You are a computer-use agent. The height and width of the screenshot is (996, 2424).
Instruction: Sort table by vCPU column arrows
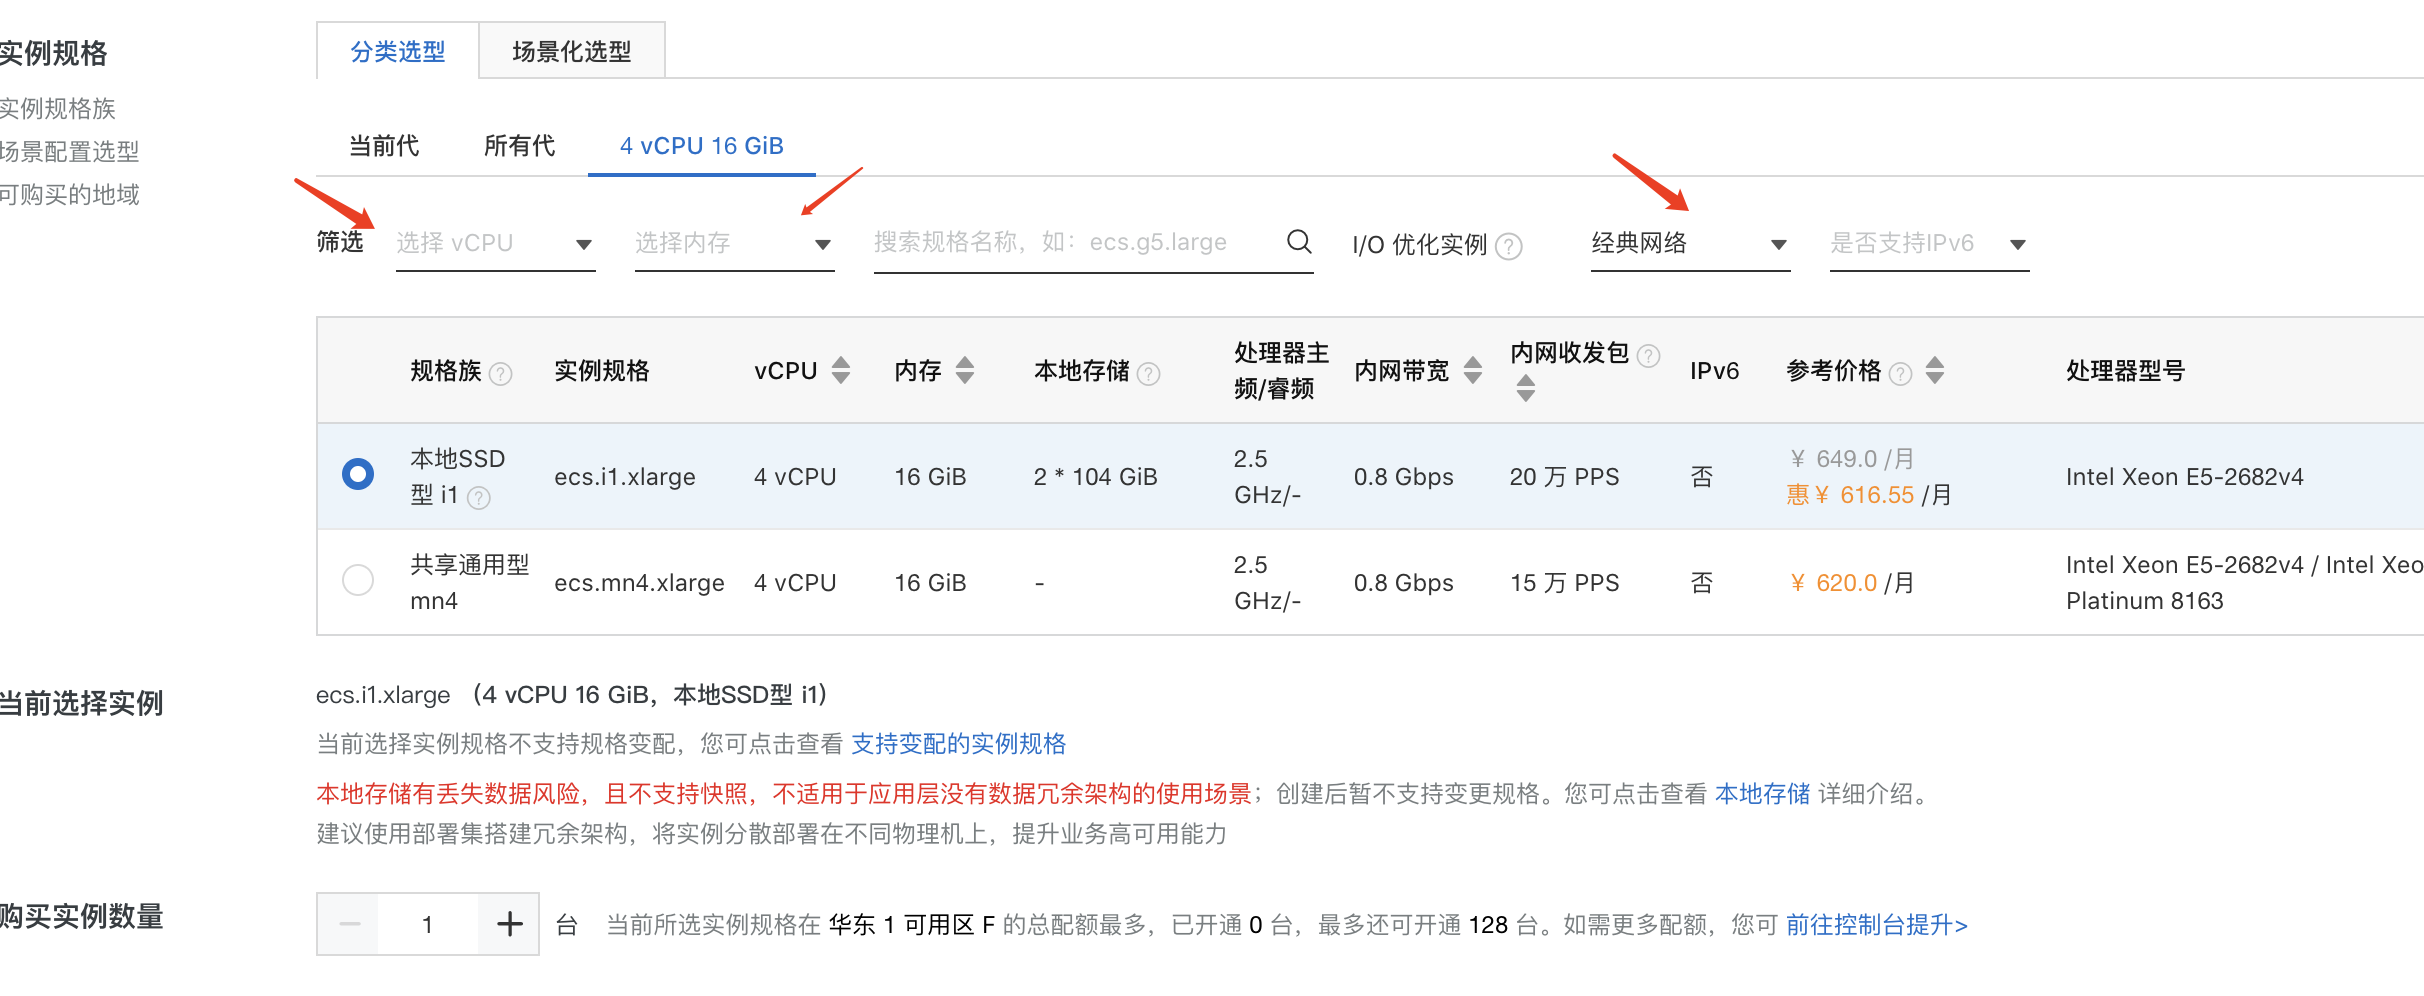841,371
